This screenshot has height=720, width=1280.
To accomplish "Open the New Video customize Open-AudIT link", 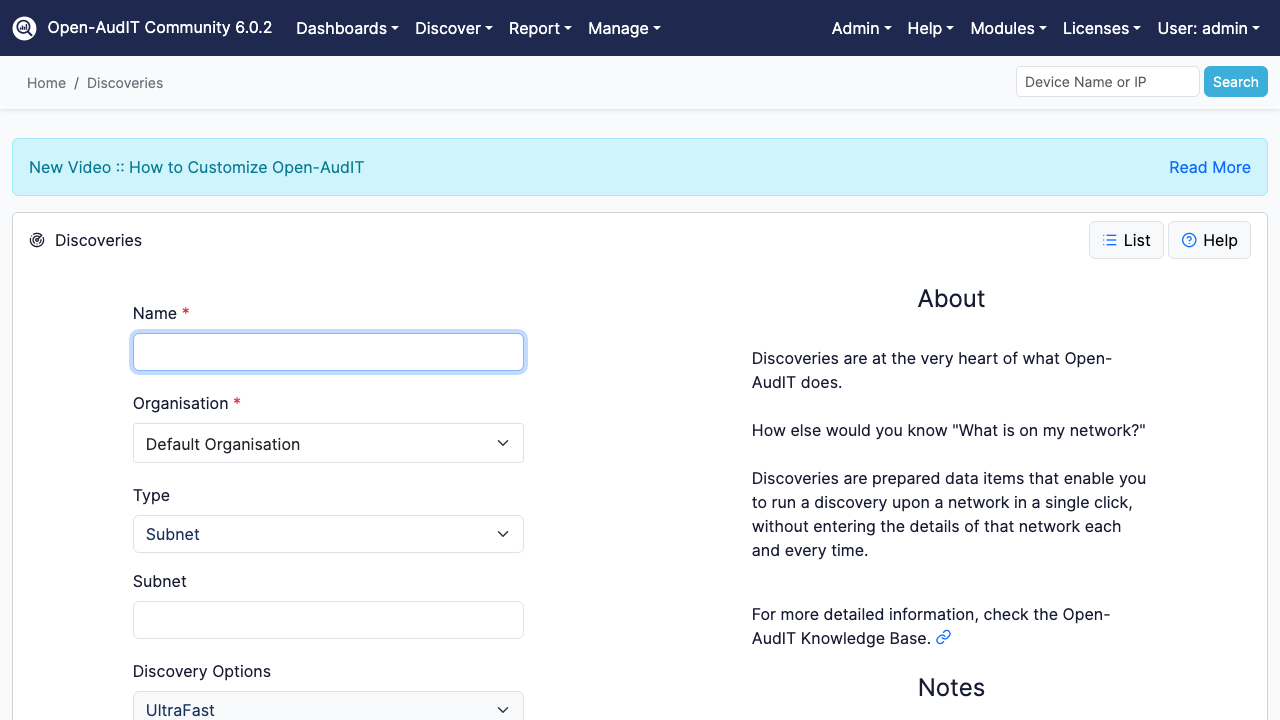I will (196, 167).
